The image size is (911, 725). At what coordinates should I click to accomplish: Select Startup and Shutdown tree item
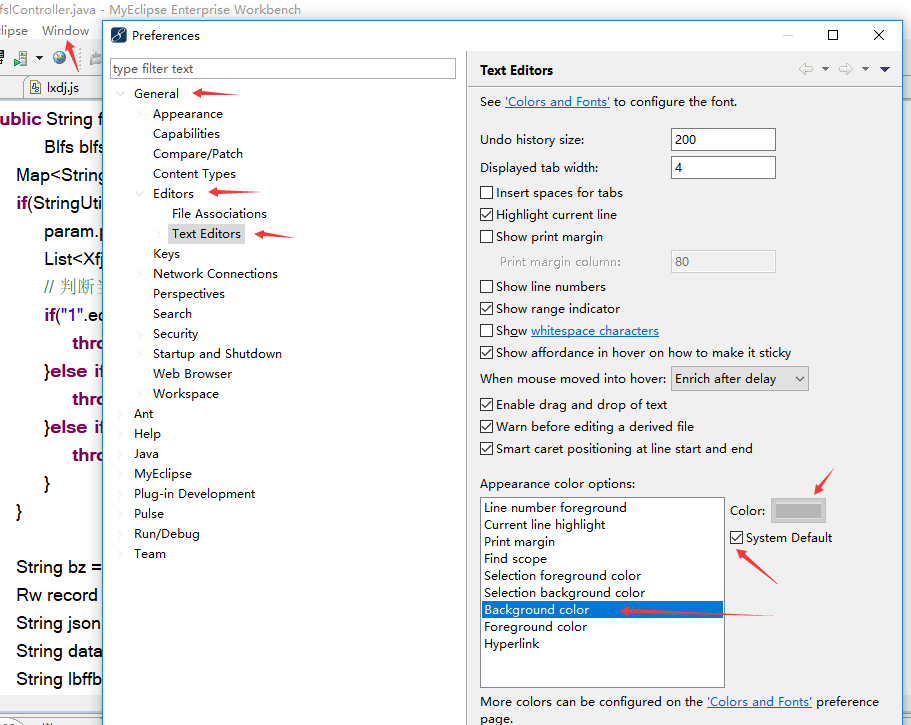(x=217, y=354)
